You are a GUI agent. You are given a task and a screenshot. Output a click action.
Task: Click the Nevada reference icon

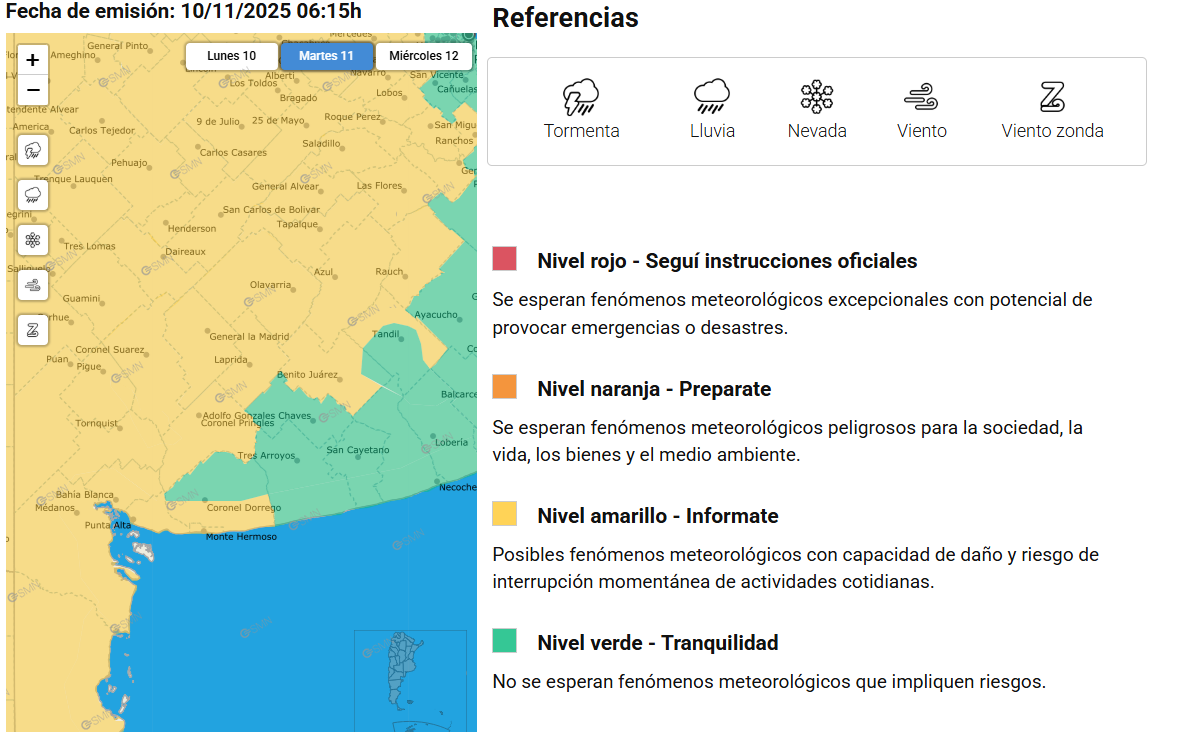(x=817, y=97)
